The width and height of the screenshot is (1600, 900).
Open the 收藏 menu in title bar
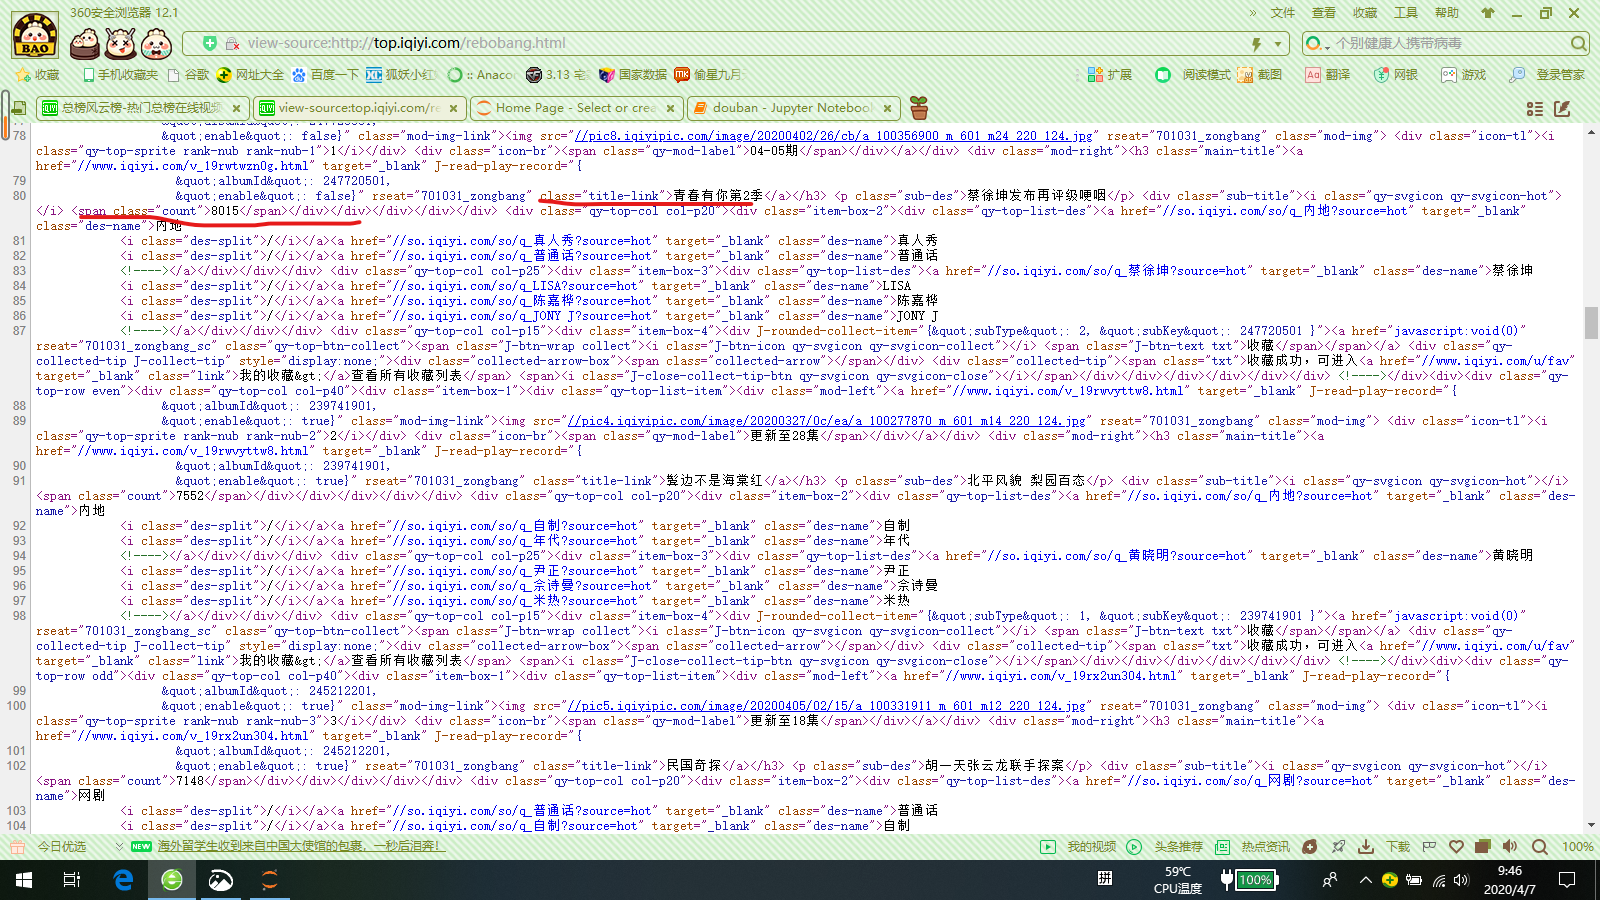(1365, 13)
